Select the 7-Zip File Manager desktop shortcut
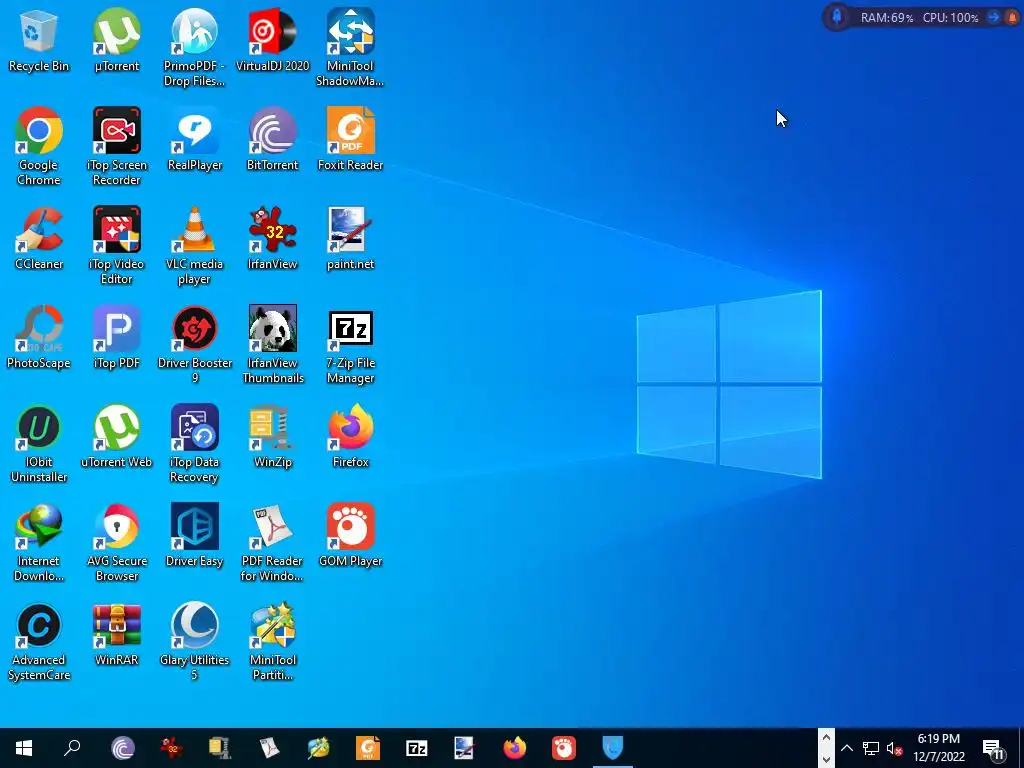The width and height of the screenshot is (1024, 768). (x=350, y=345)
